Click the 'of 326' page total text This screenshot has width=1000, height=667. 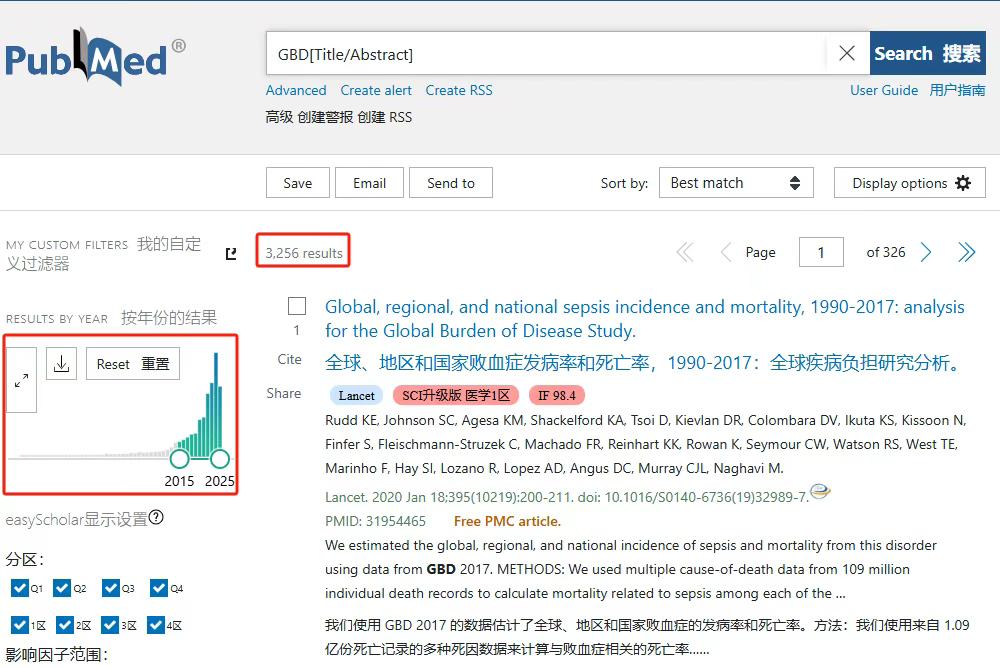[x=886, y=253]
